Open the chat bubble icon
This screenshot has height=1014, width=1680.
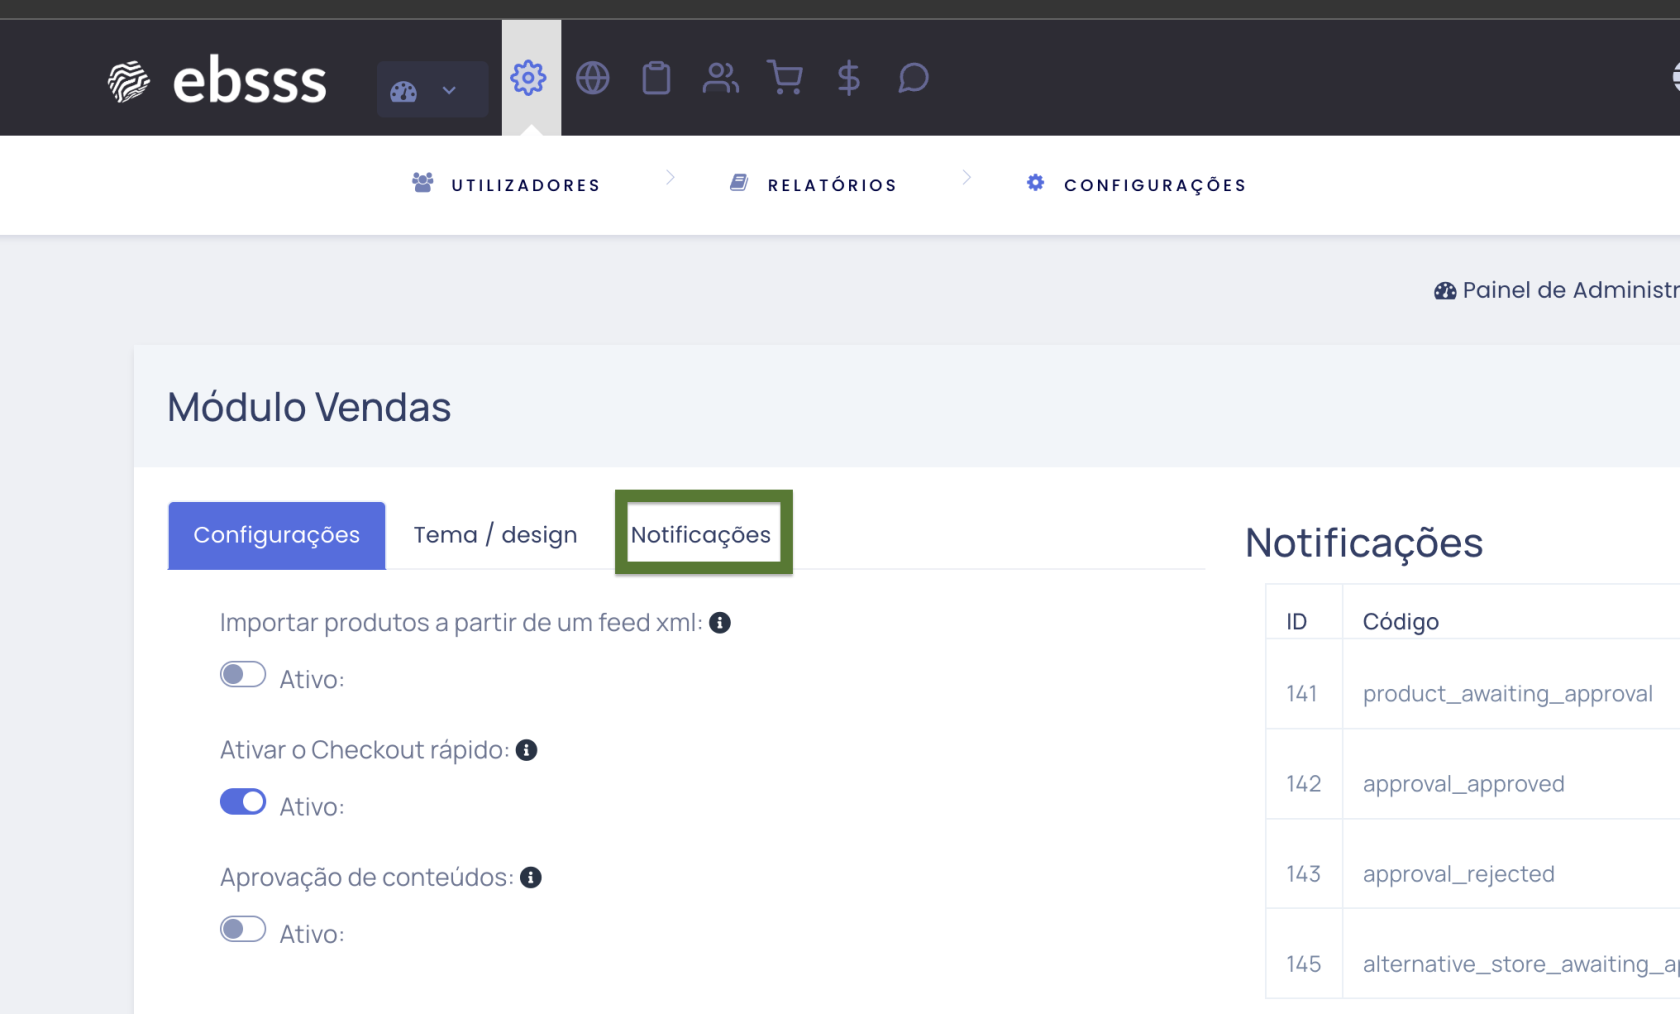click(913, 77)
